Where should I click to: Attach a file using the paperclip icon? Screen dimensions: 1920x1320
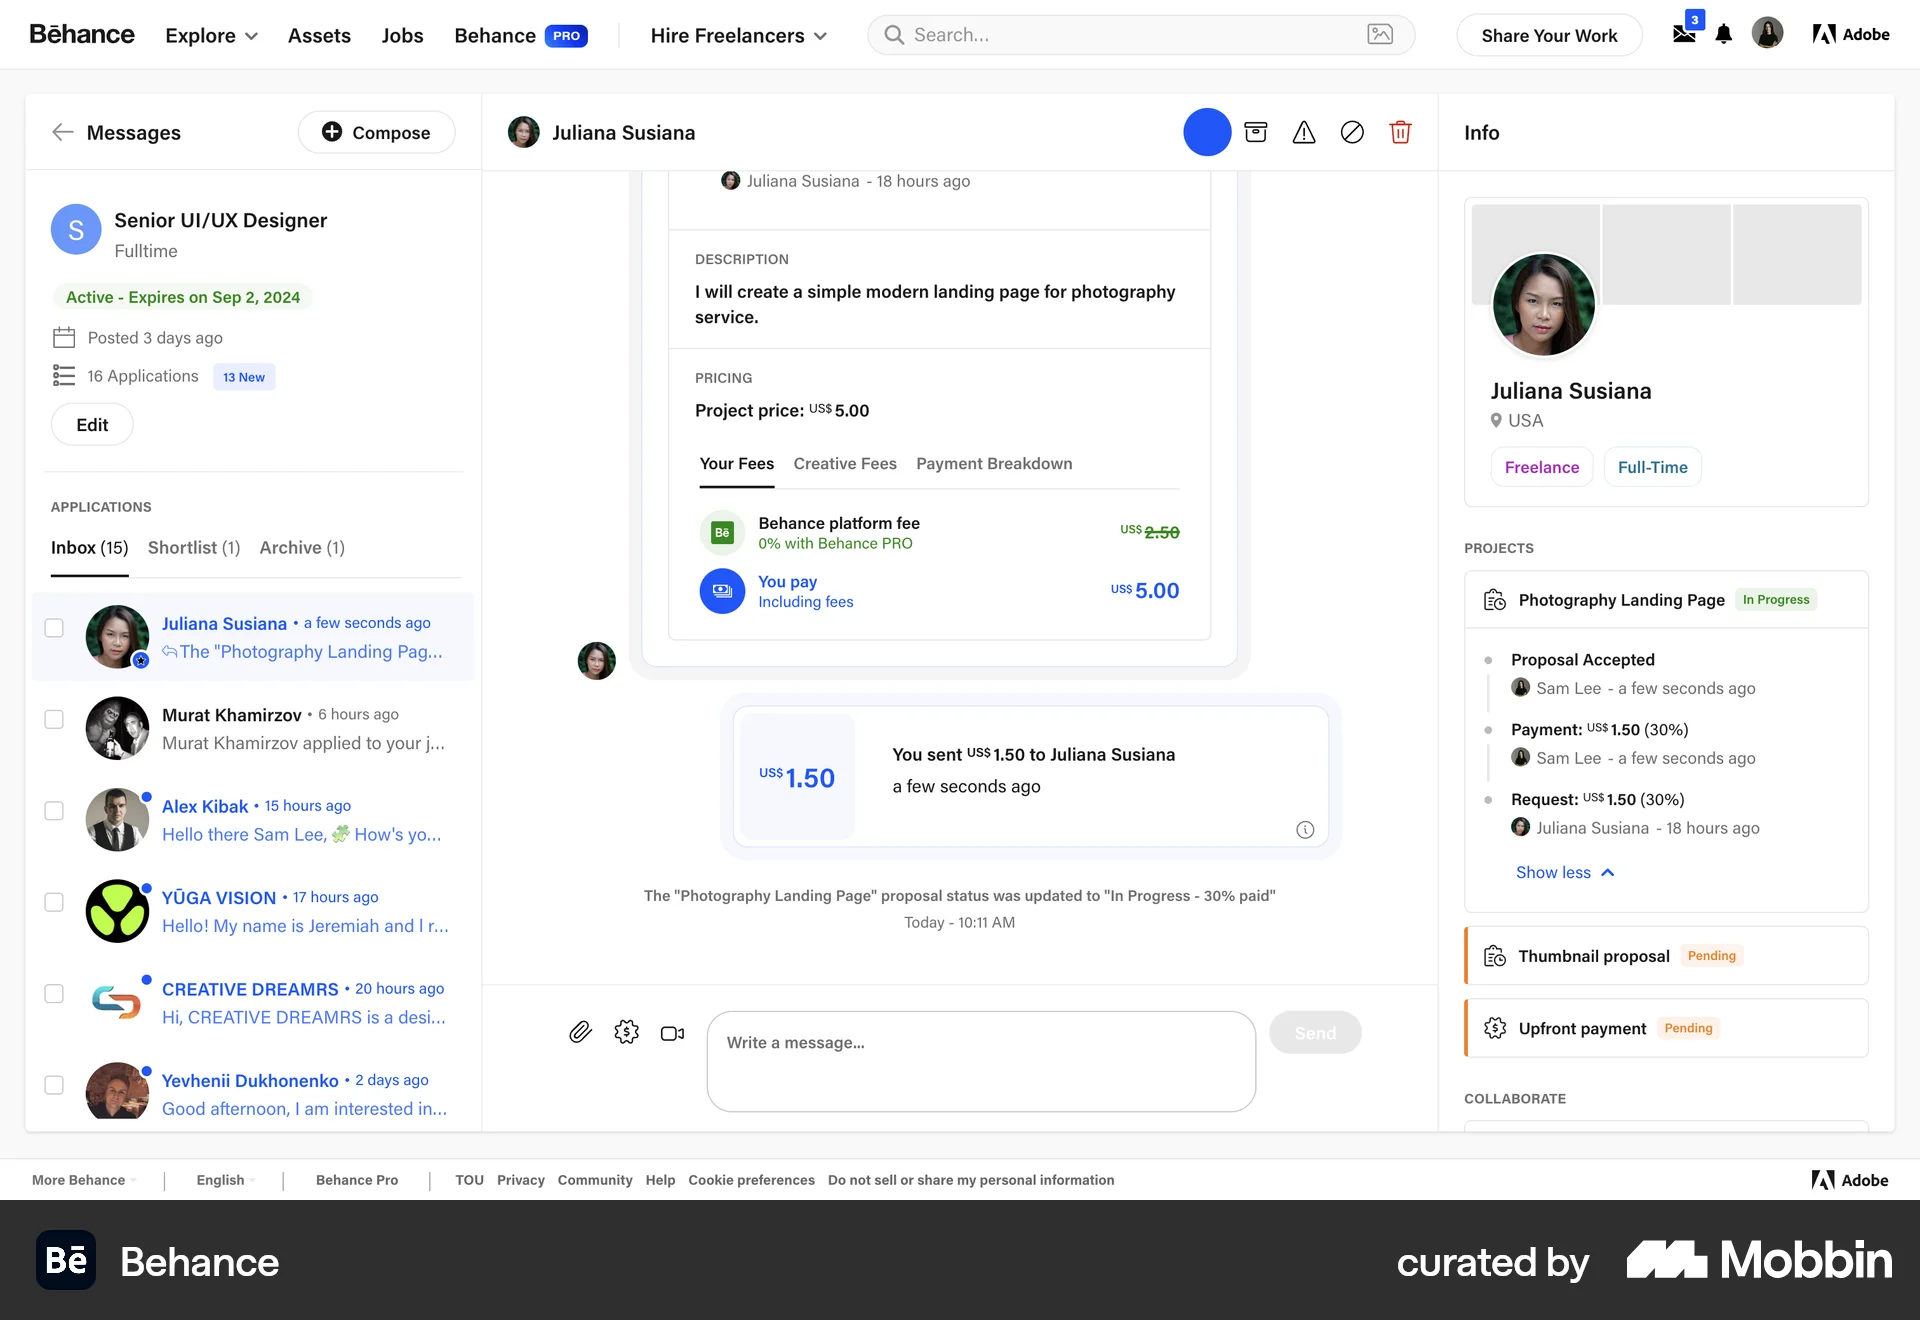coord(580,1032)
